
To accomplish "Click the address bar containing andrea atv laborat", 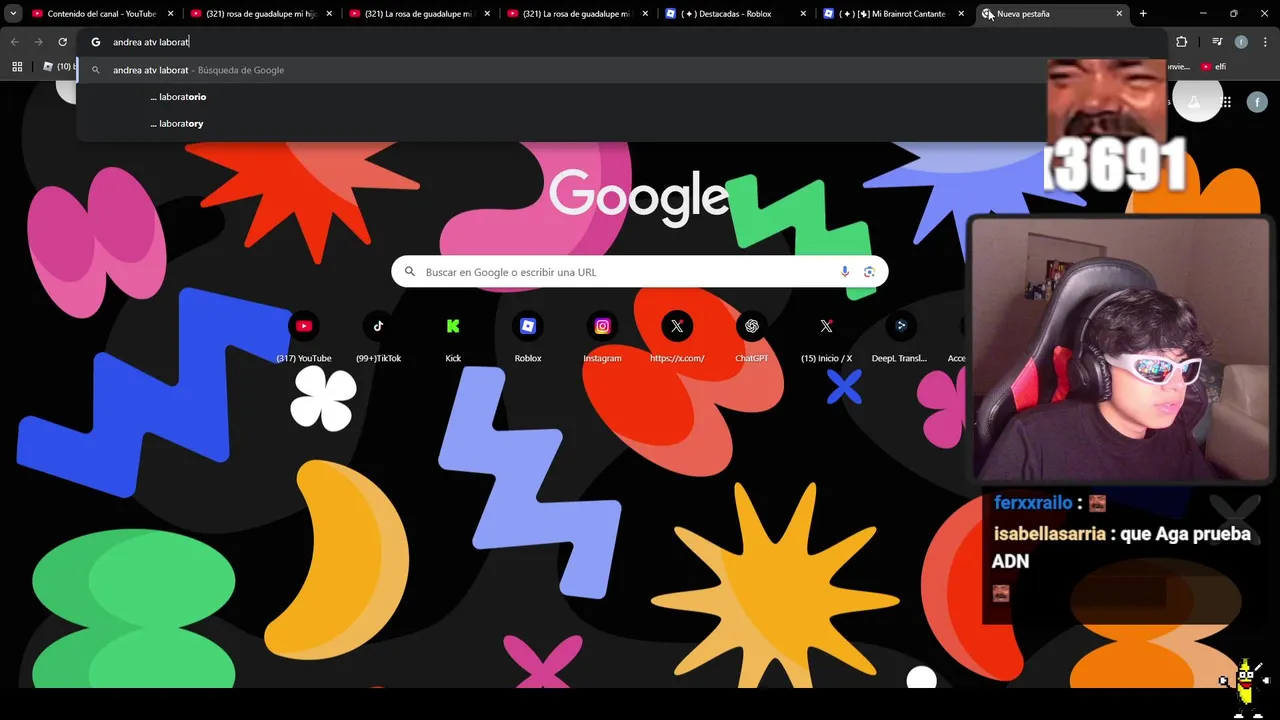I will 620,42.
